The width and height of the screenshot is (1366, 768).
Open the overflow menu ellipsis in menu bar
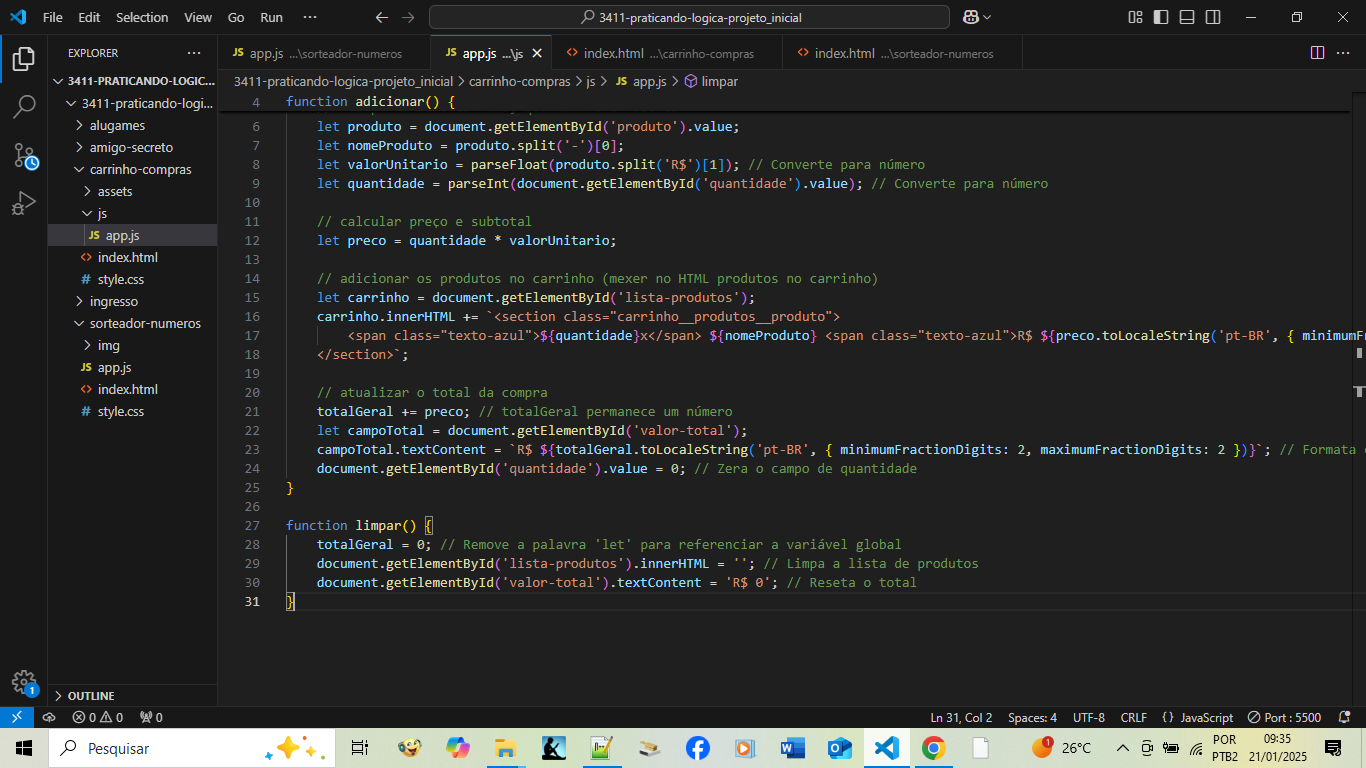(x=310, y=17)
